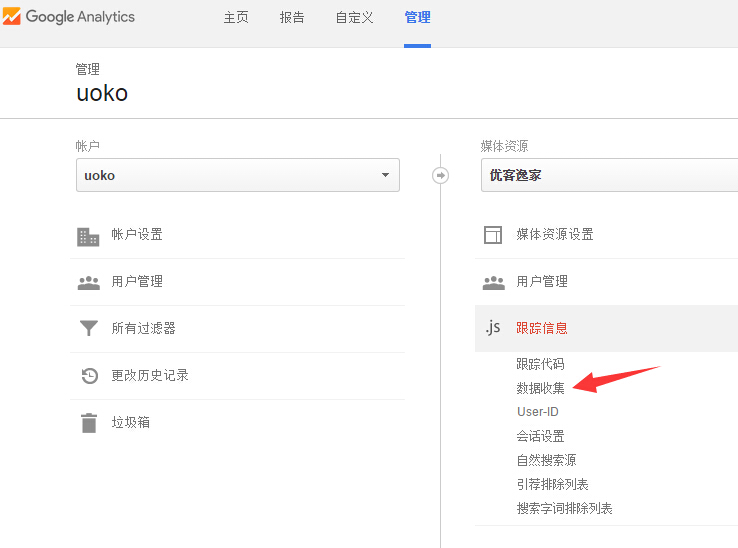Click the uoko page heading
This screenshot has height=548, width=738.
coord(102,93)
